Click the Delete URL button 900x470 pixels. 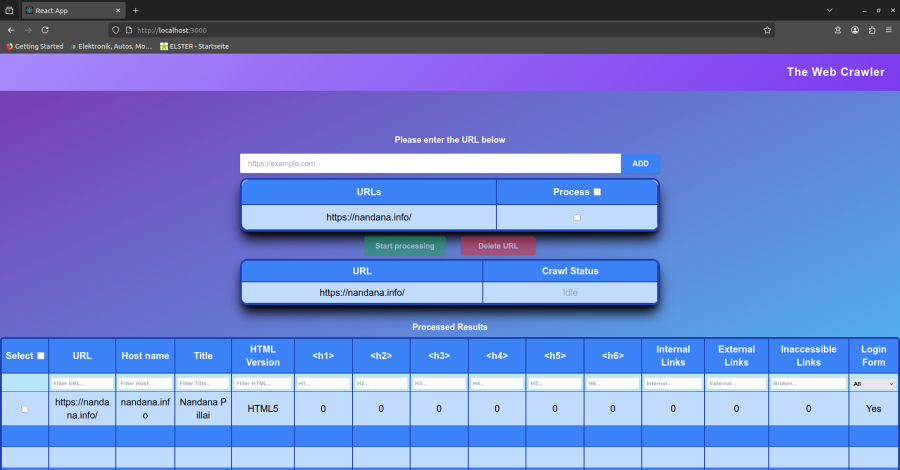[x=498, y=246]
